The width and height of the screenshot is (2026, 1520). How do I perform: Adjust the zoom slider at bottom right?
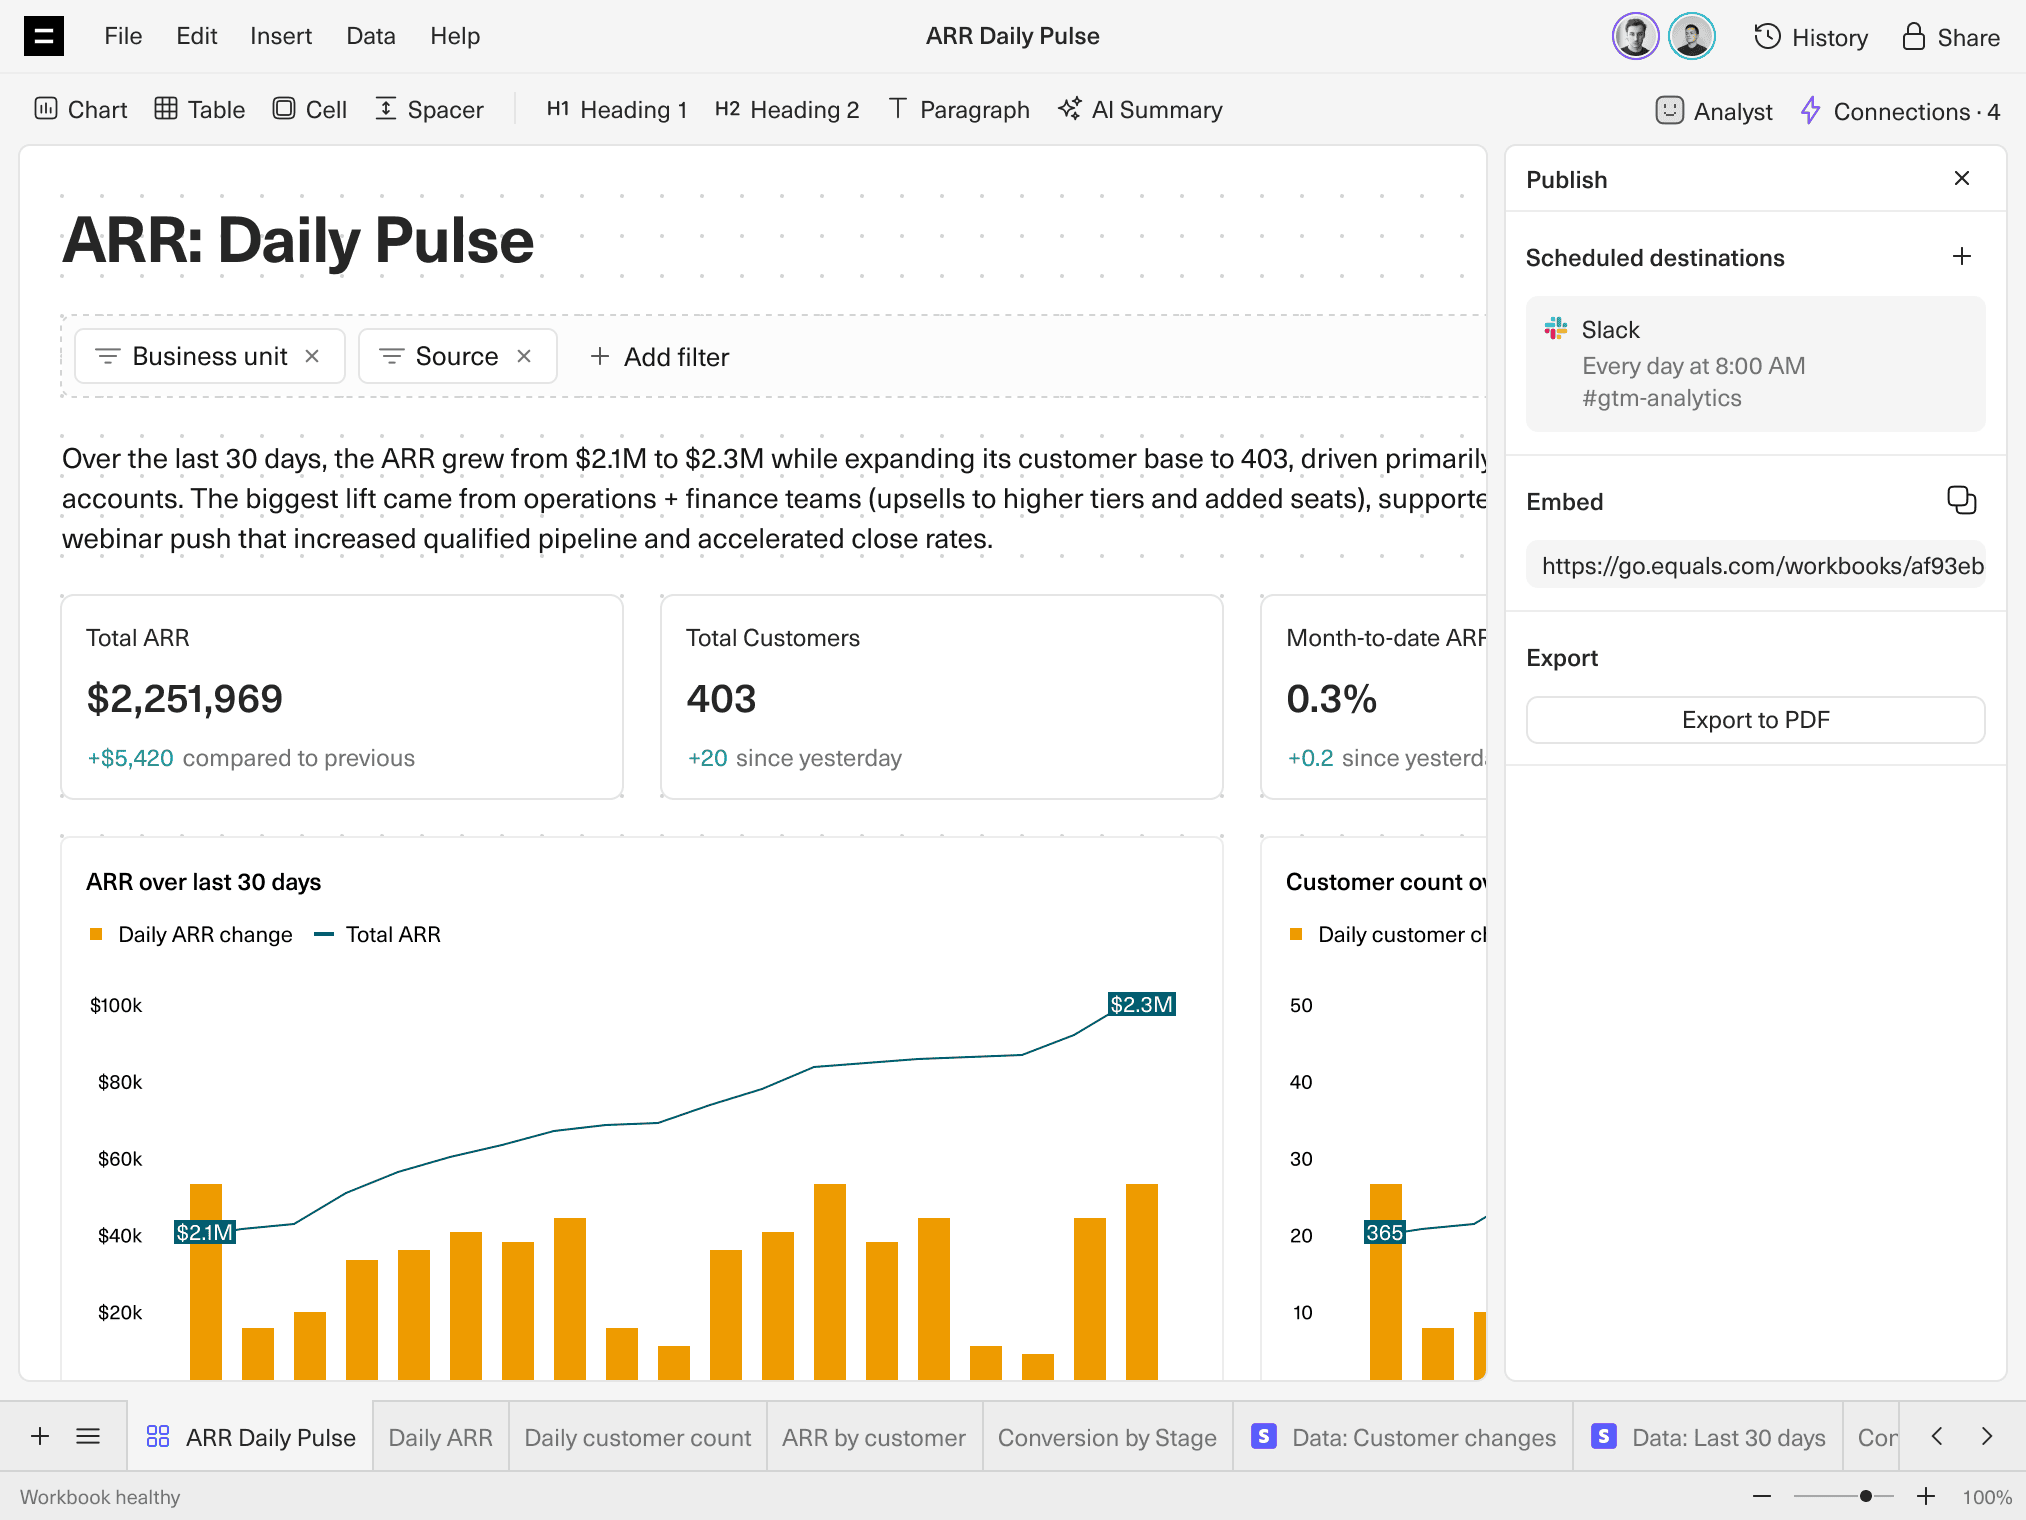coord(1866,1496)
